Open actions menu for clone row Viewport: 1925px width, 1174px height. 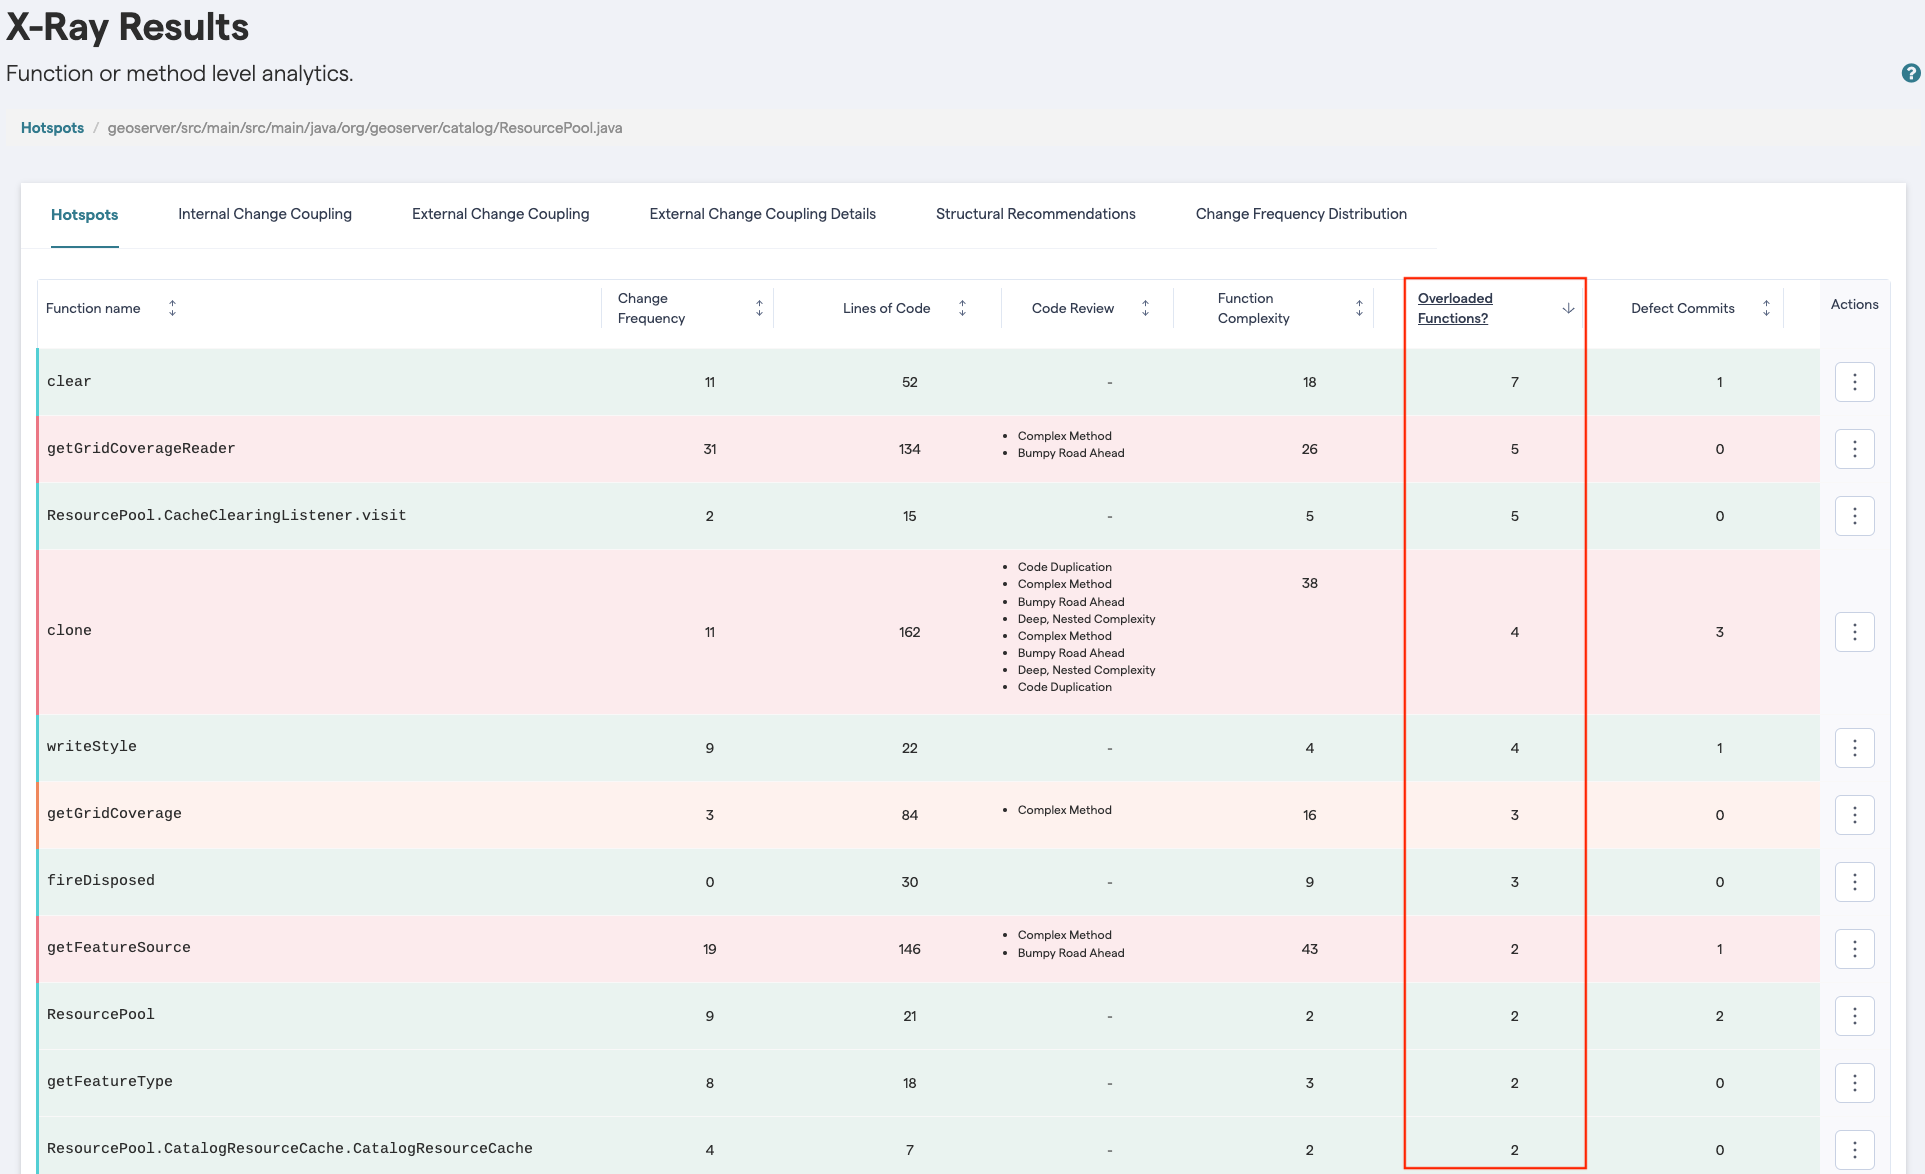coord(1854,632)
